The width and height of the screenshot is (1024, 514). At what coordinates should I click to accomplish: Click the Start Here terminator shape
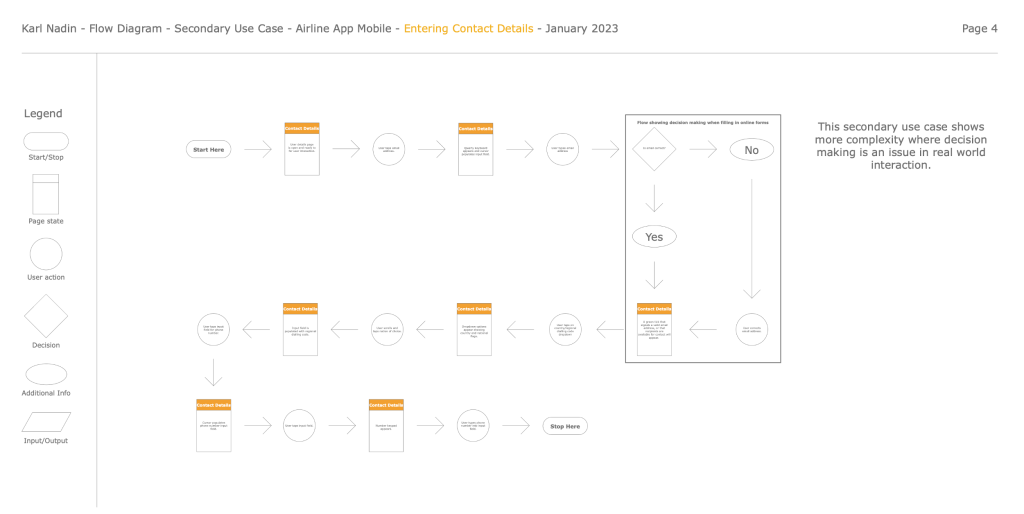[x=209, y=149]
